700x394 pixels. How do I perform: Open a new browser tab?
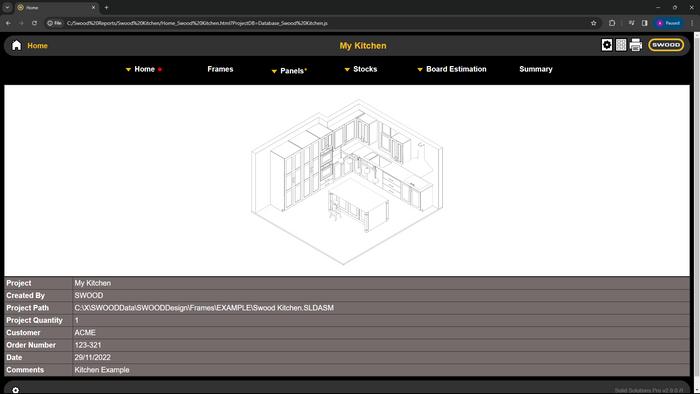(106, 8)
